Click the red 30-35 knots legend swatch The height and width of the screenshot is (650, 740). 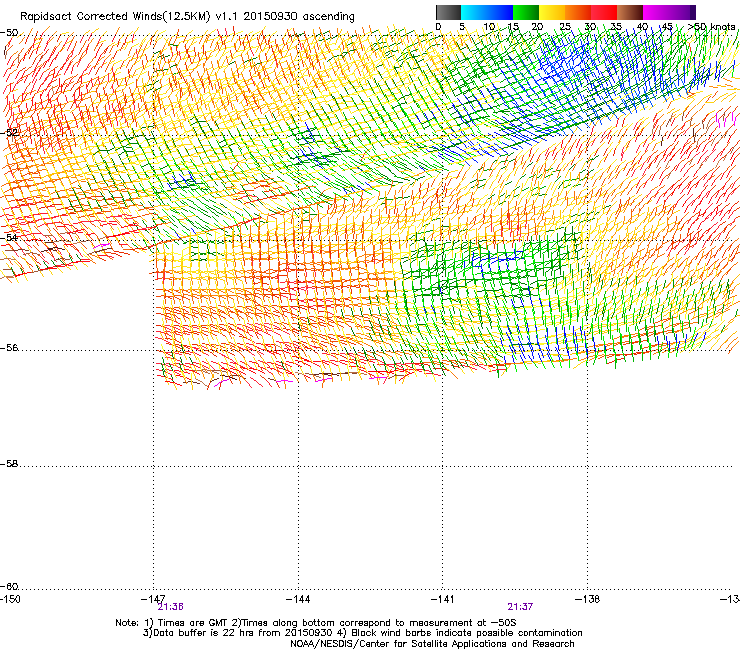point(604,12)
